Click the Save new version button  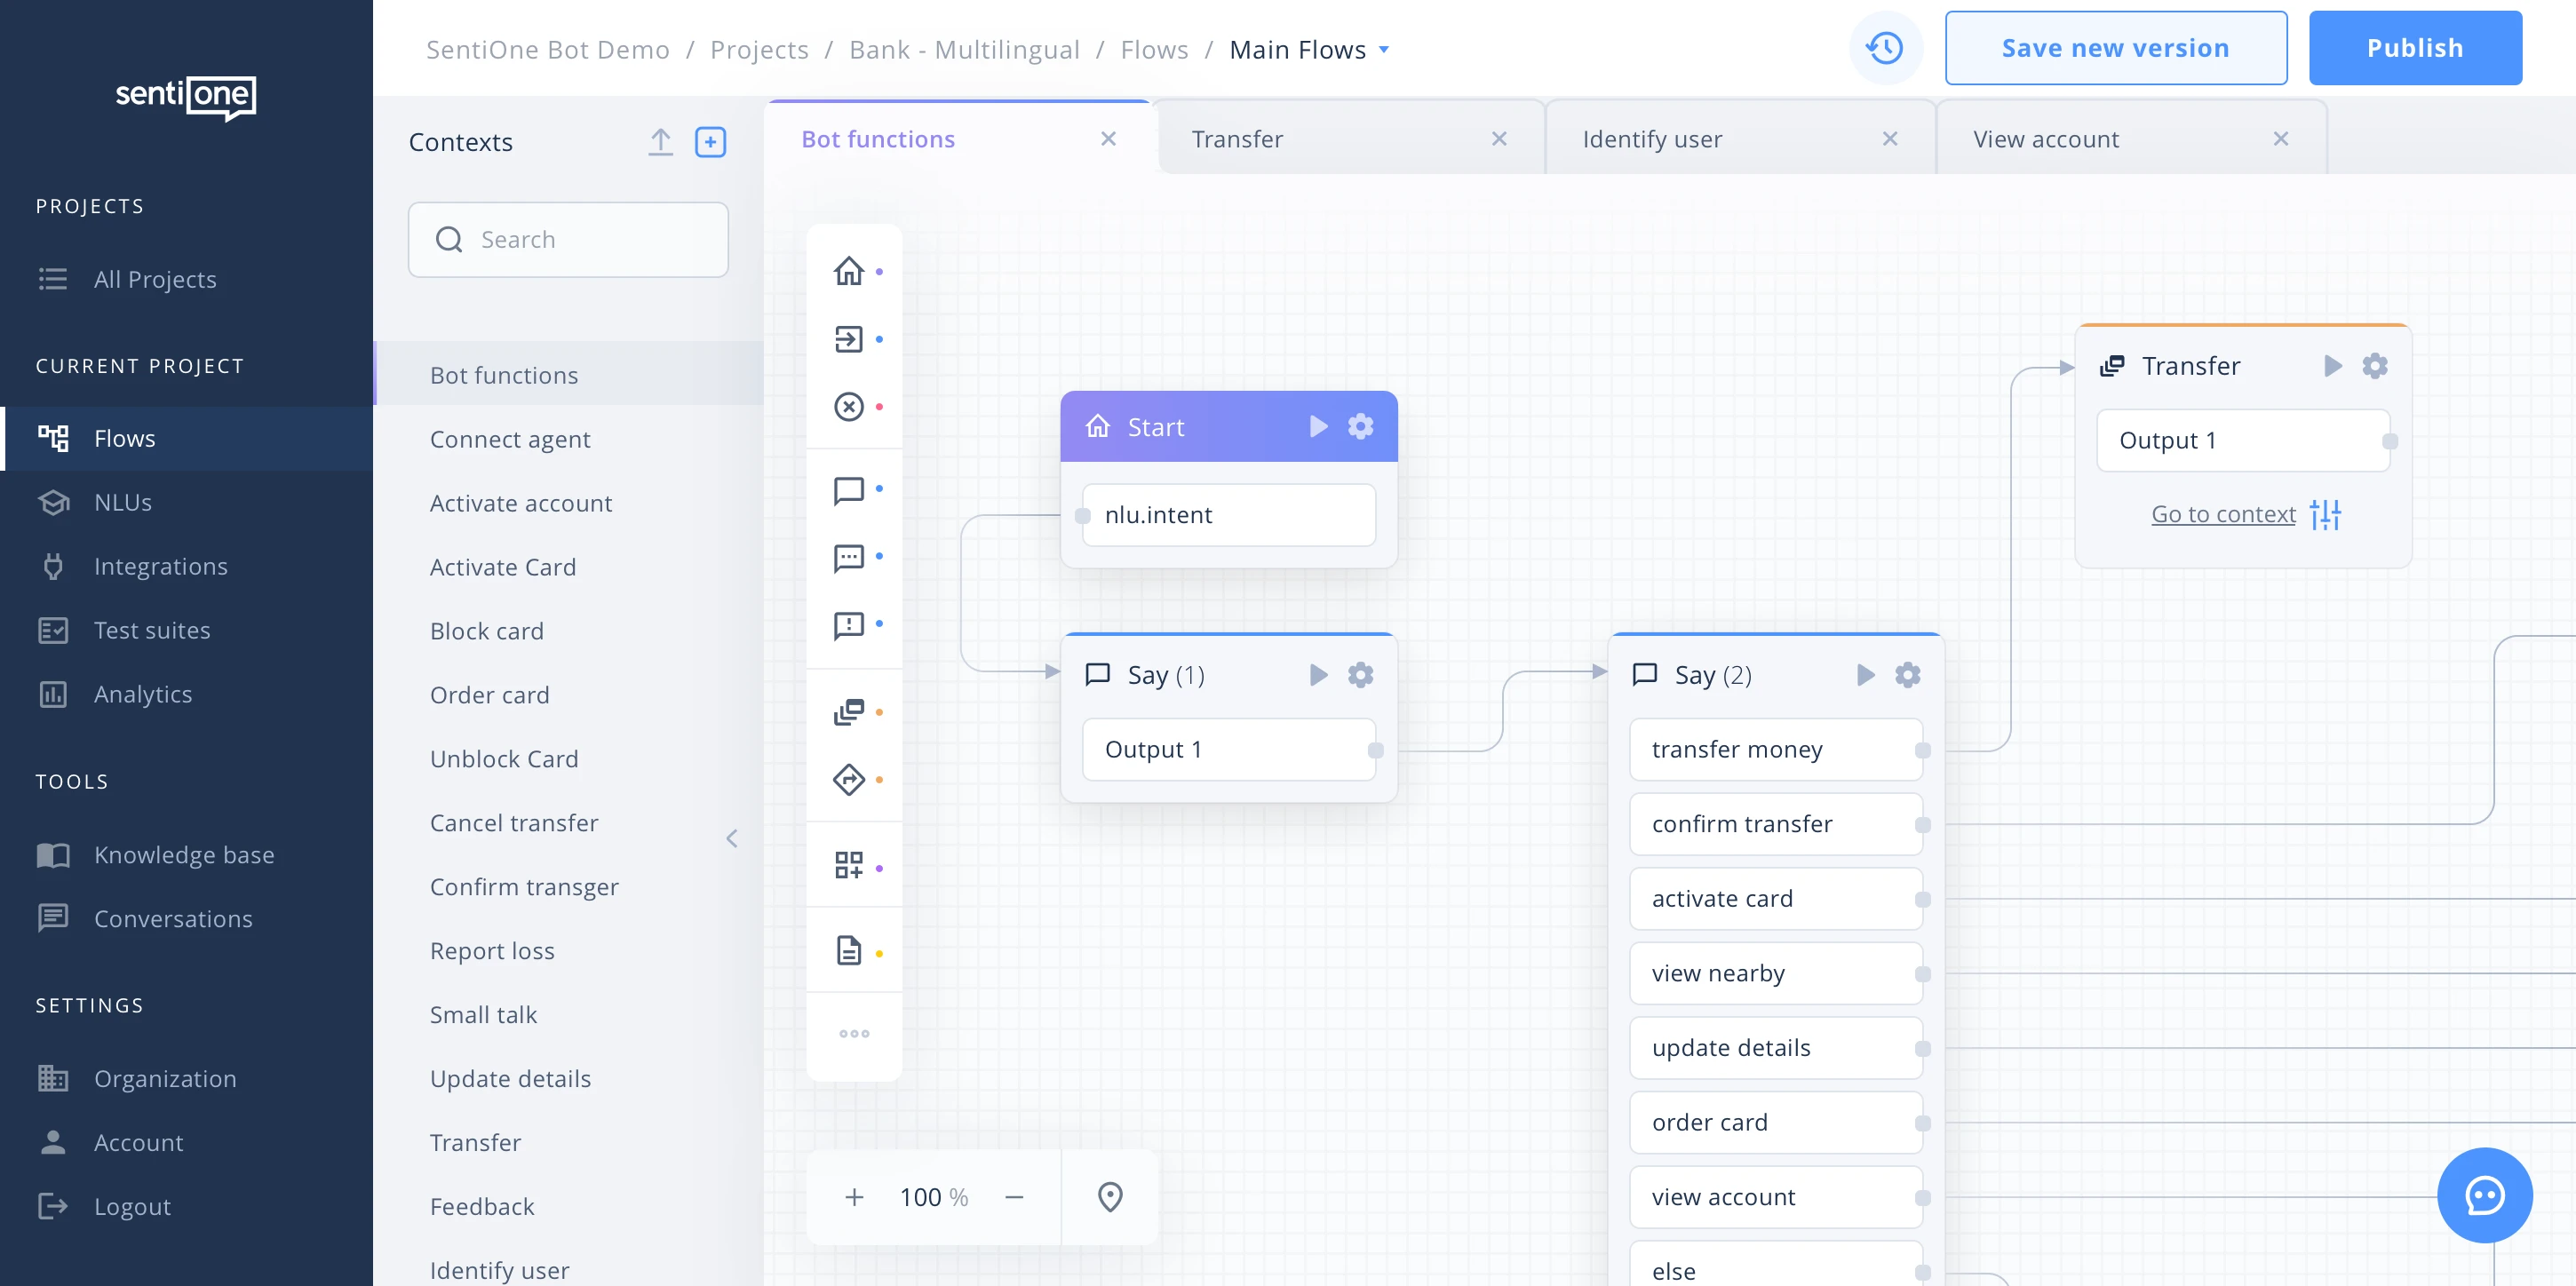pyautogui.click(x=2115, y=48)
